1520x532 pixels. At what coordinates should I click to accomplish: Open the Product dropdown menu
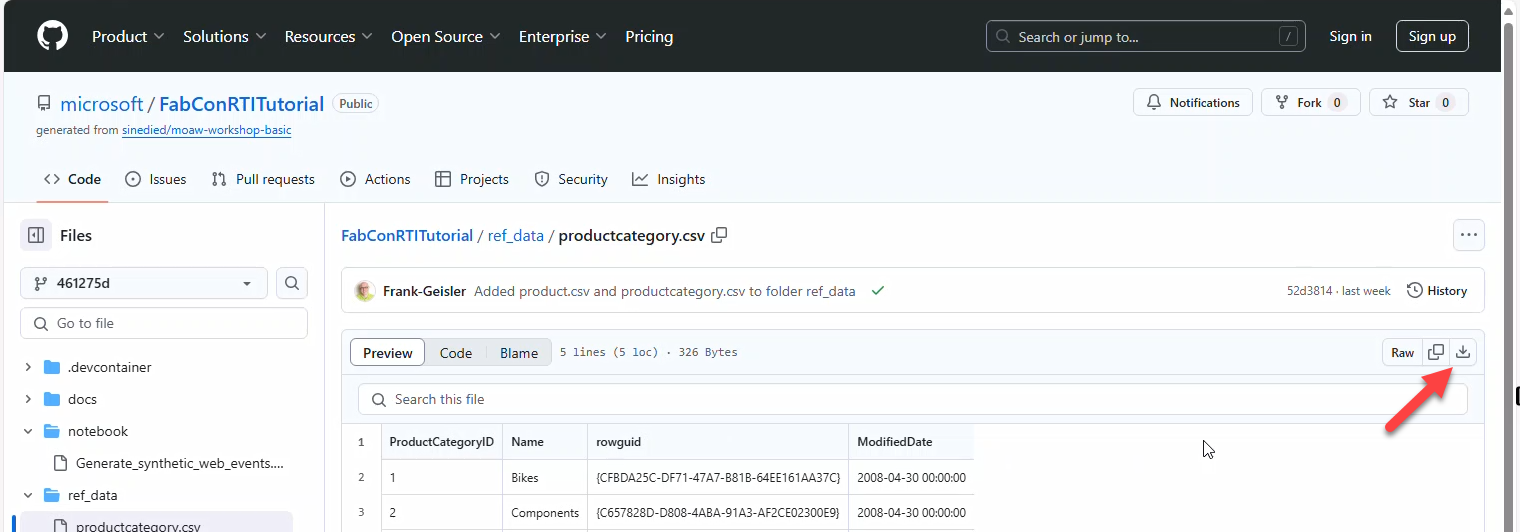pyautogui.click(x=128, y=36)
